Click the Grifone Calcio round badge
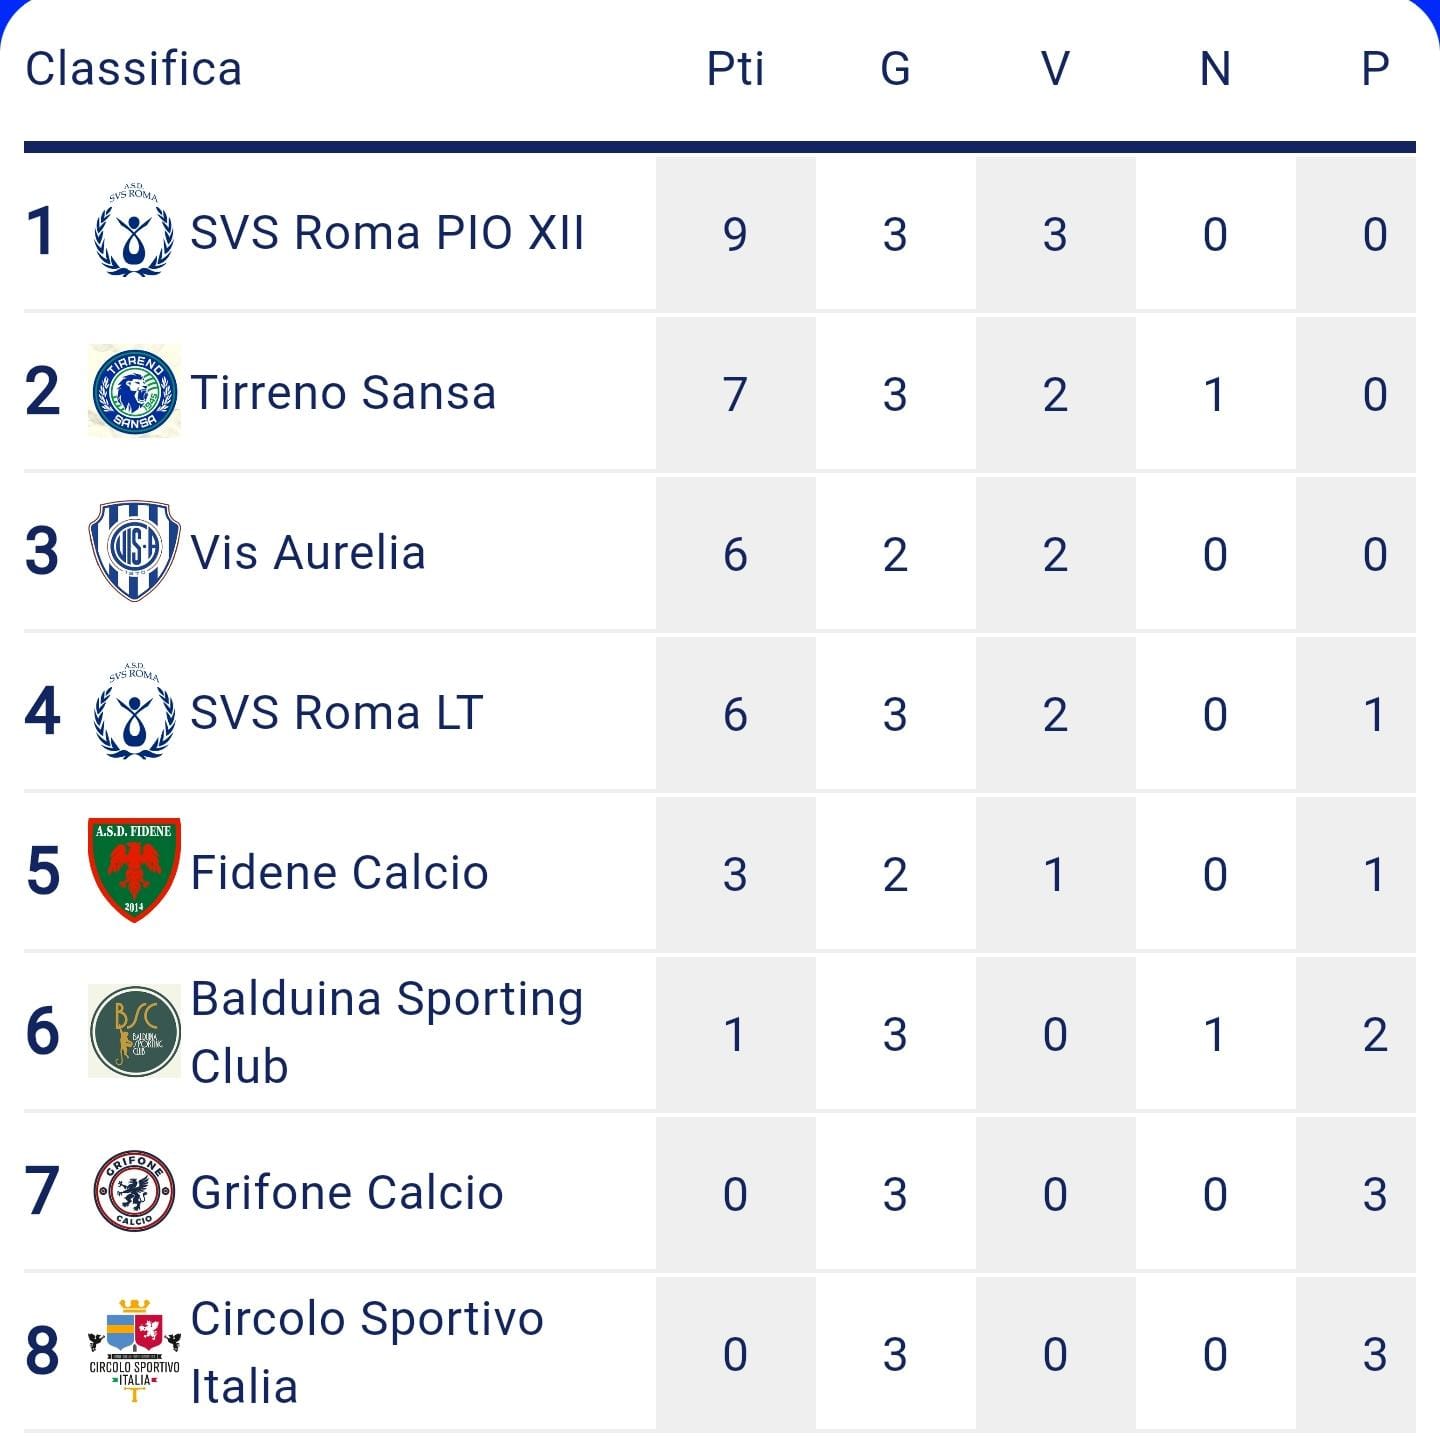The width and height of the screenshot is (1440, 1437). [135, 1190]
